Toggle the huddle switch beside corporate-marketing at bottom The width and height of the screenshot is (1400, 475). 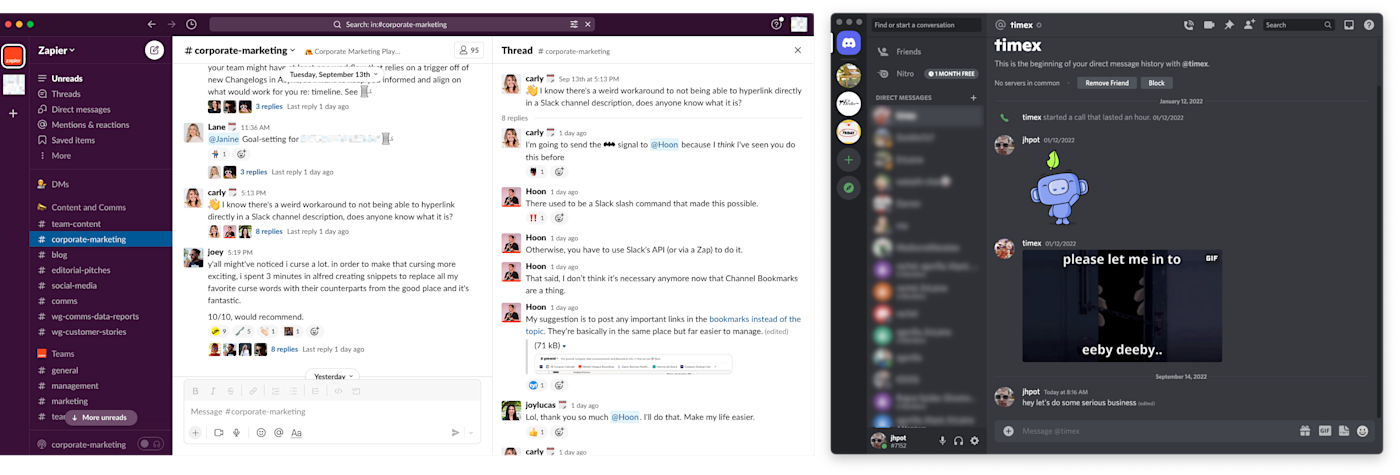(150, 444)
